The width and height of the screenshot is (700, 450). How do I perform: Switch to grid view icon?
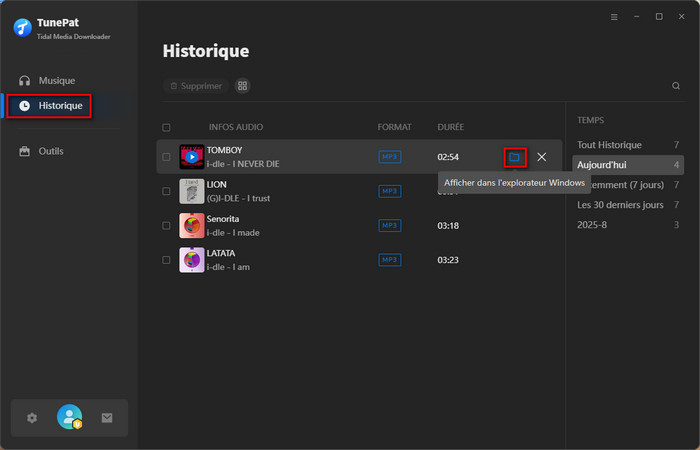pyautogui.click(x=242, y=86)
